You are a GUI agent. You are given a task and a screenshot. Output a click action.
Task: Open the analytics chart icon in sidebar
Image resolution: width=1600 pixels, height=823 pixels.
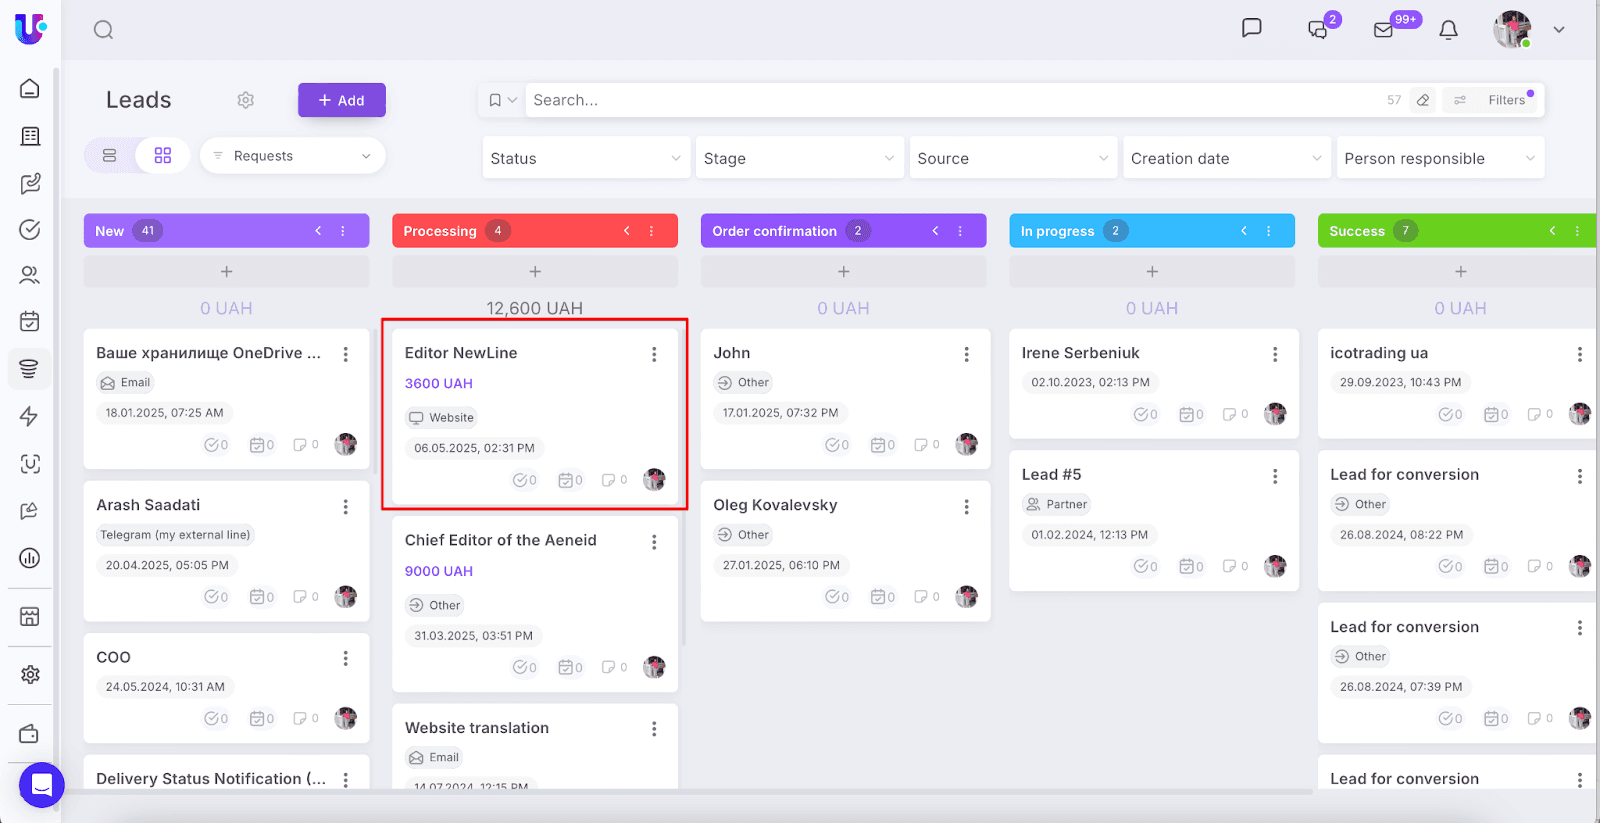pos(30,558)
